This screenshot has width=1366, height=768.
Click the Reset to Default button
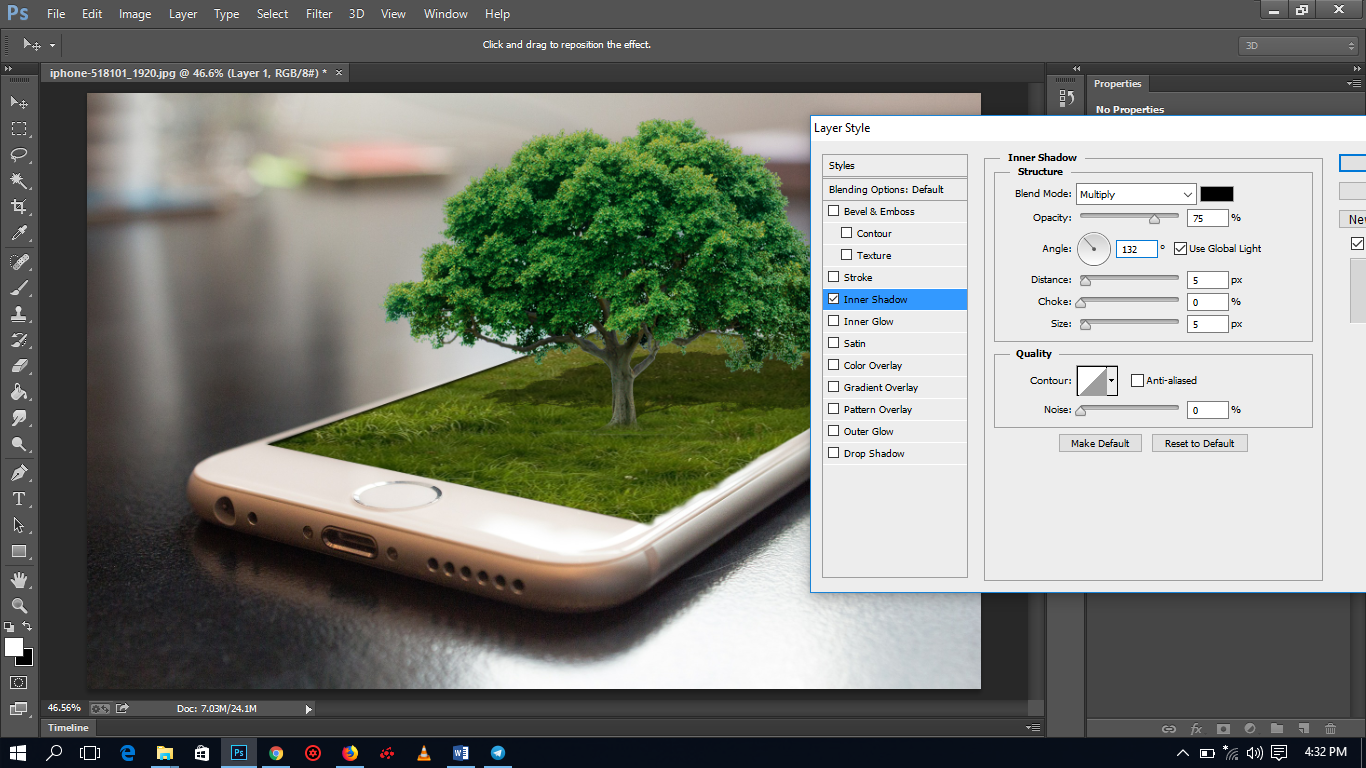click(x=1200, y=443)
